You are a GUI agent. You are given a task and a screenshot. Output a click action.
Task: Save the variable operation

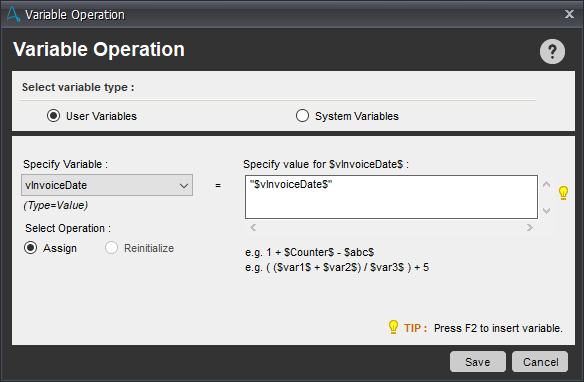(477, 362)
